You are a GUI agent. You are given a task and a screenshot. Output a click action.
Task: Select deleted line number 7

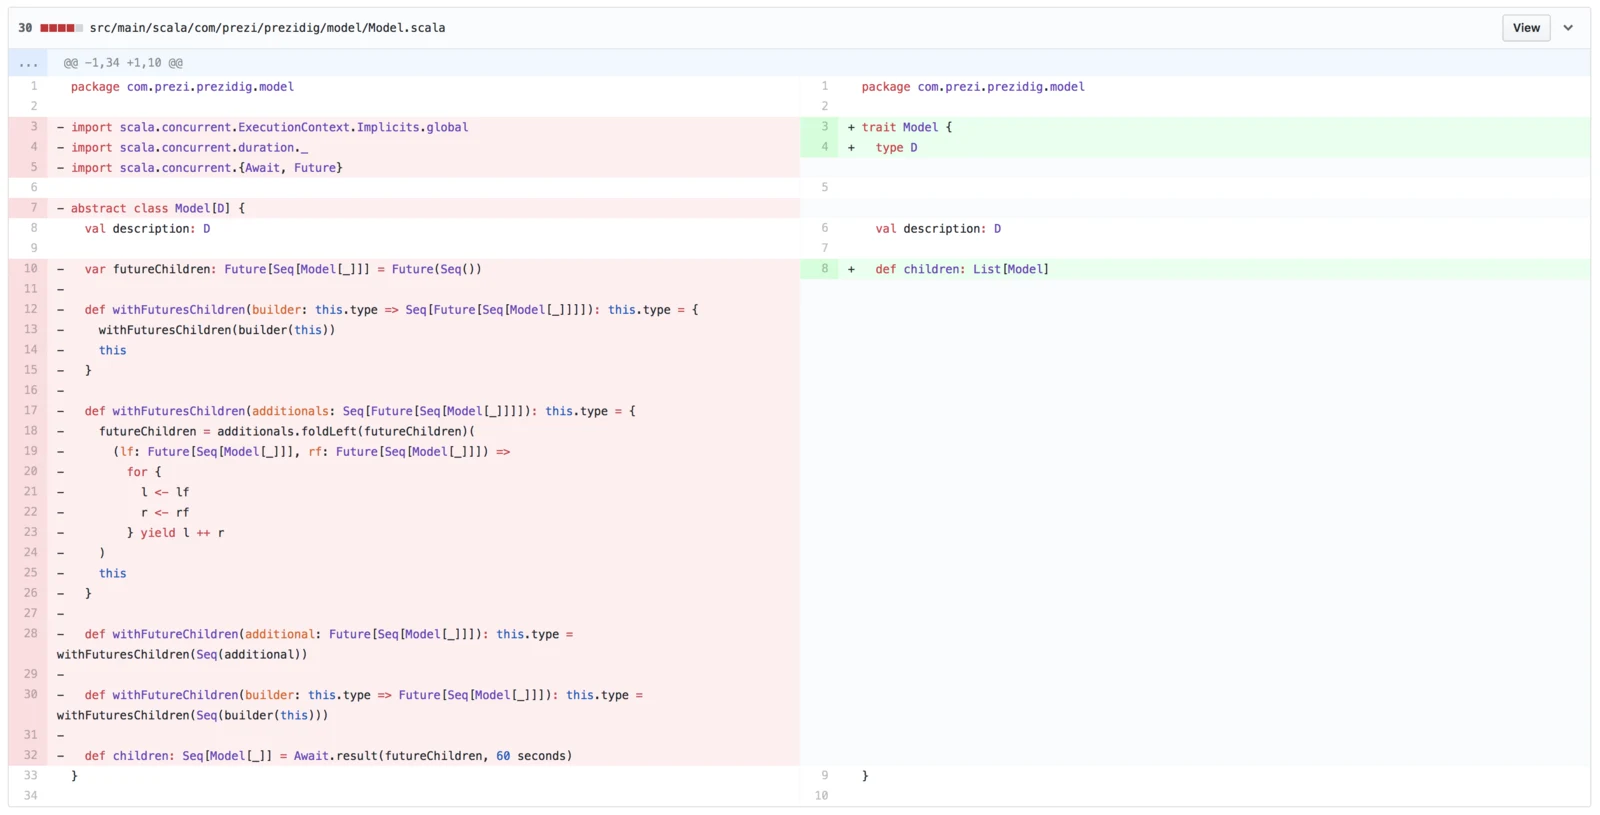(28, 208)
